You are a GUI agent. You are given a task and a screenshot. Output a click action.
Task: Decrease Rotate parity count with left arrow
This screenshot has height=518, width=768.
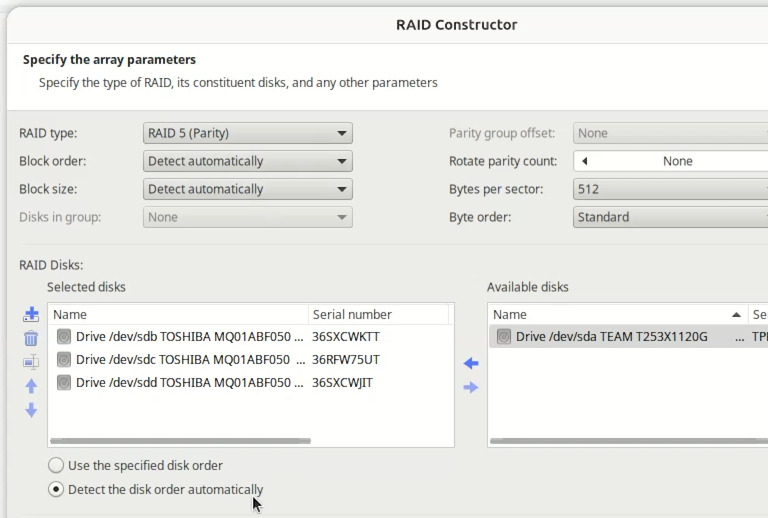pos(584,161)
